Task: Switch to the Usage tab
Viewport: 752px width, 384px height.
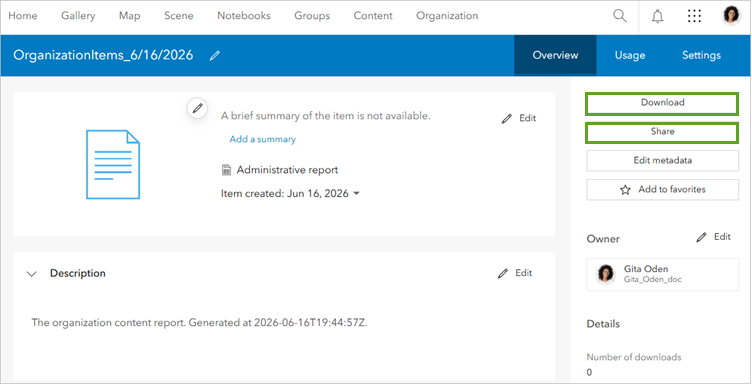Action: point(630,55)
